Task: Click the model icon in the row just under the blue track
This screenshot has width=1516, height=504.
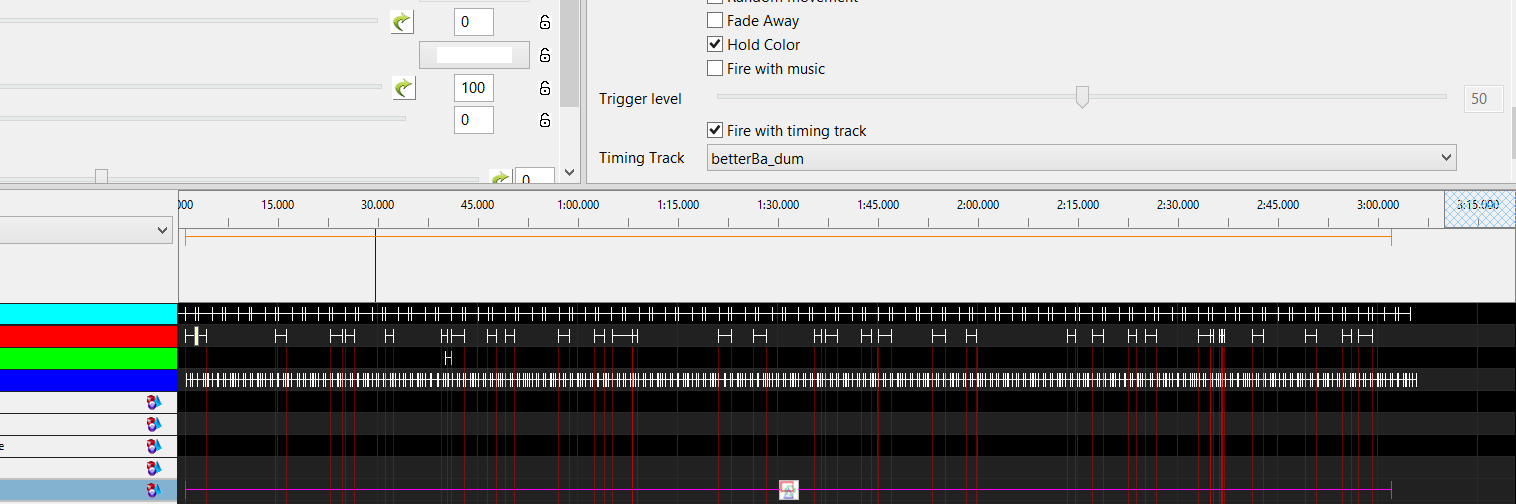Action: tap(153, 402)
